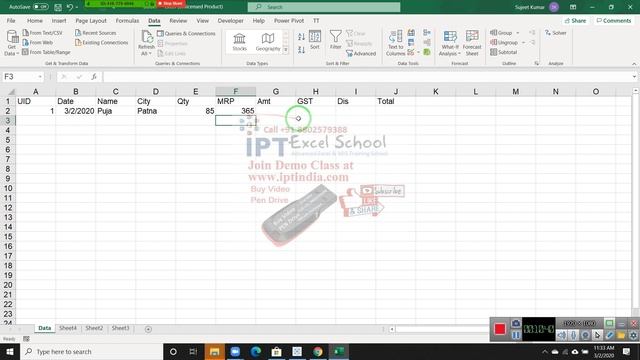Switch to the Power Pivot tab
Viewport: 640px width, 360px height.
coord(289,20)
